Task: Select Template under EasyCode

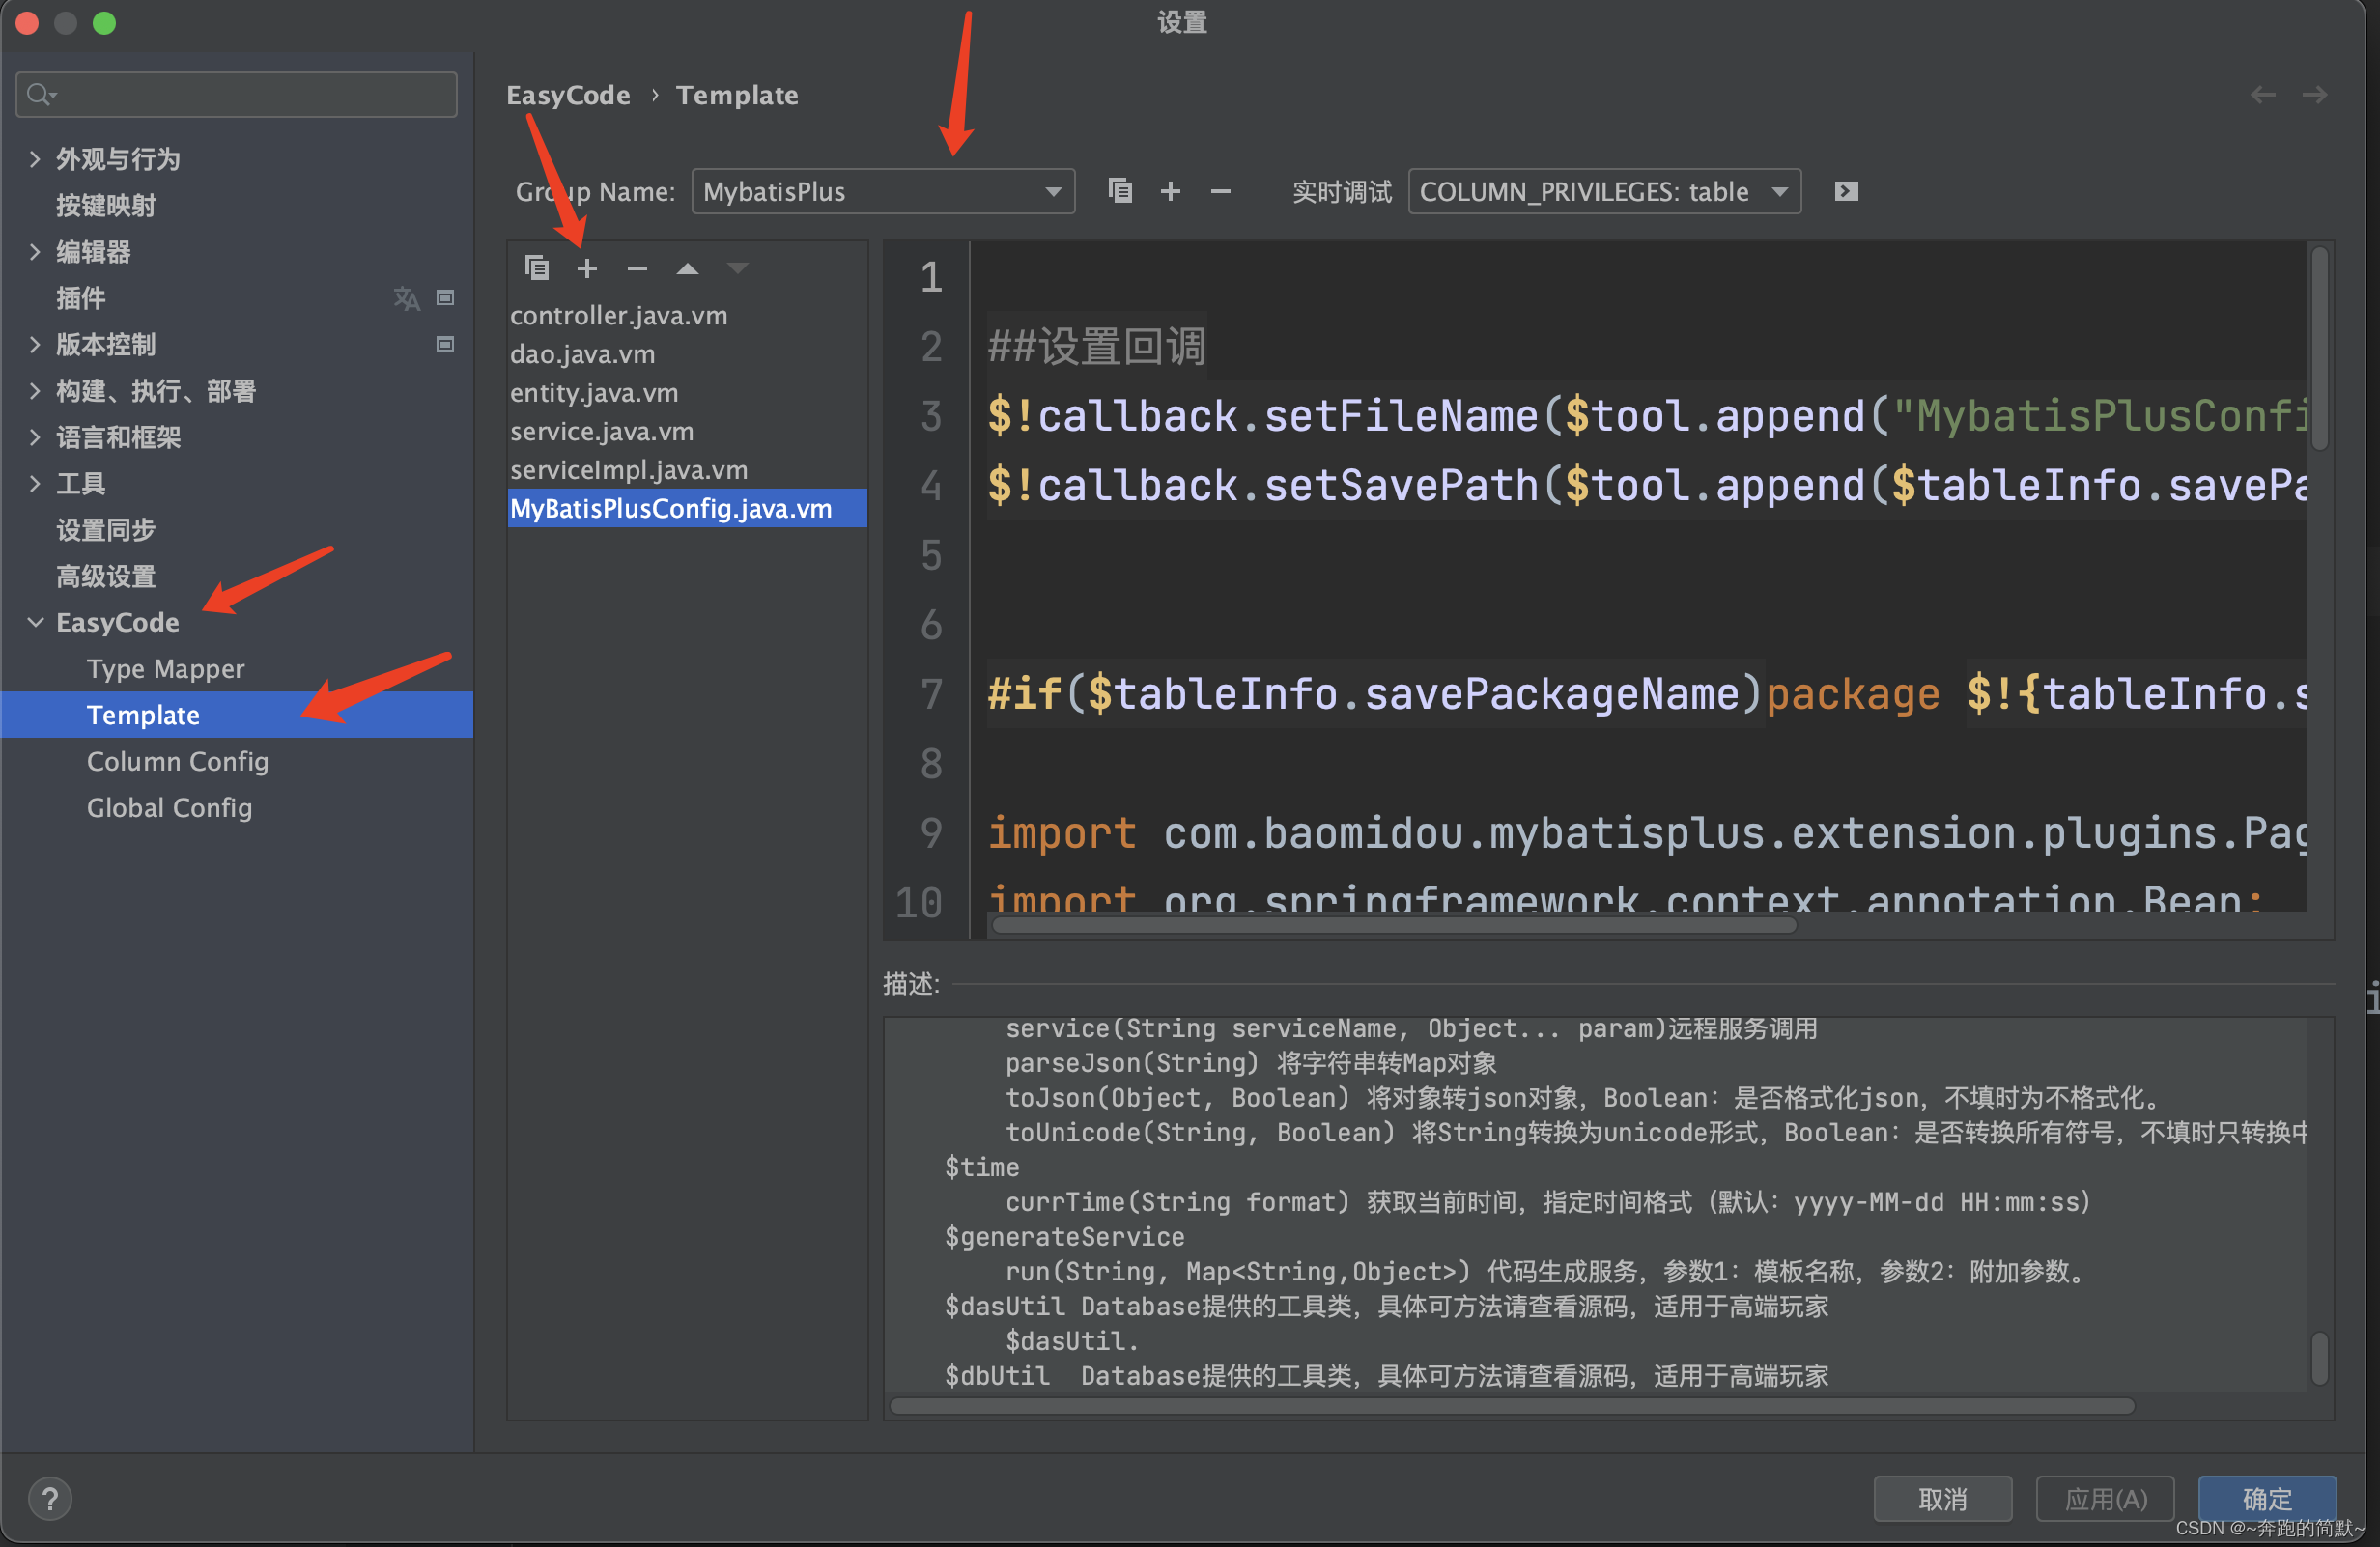Action: [236, 715]
